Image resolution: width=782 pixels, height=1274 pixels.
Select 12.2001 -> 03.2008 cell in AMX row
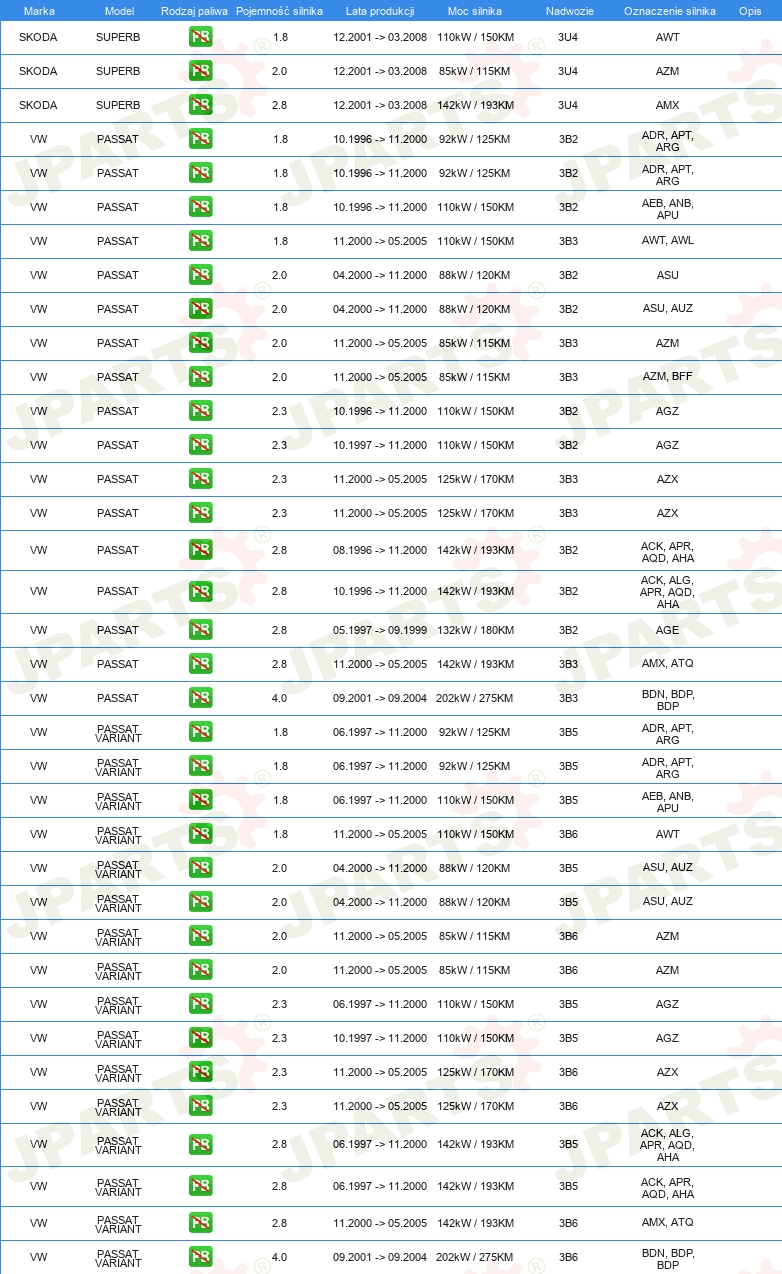380,105
